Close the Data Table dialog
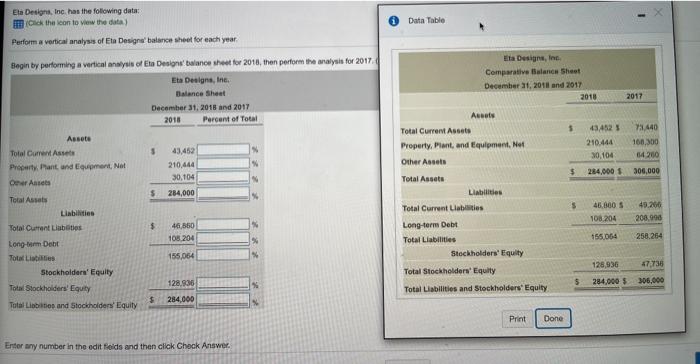700x364 pixels. click(x=658, y=13)
